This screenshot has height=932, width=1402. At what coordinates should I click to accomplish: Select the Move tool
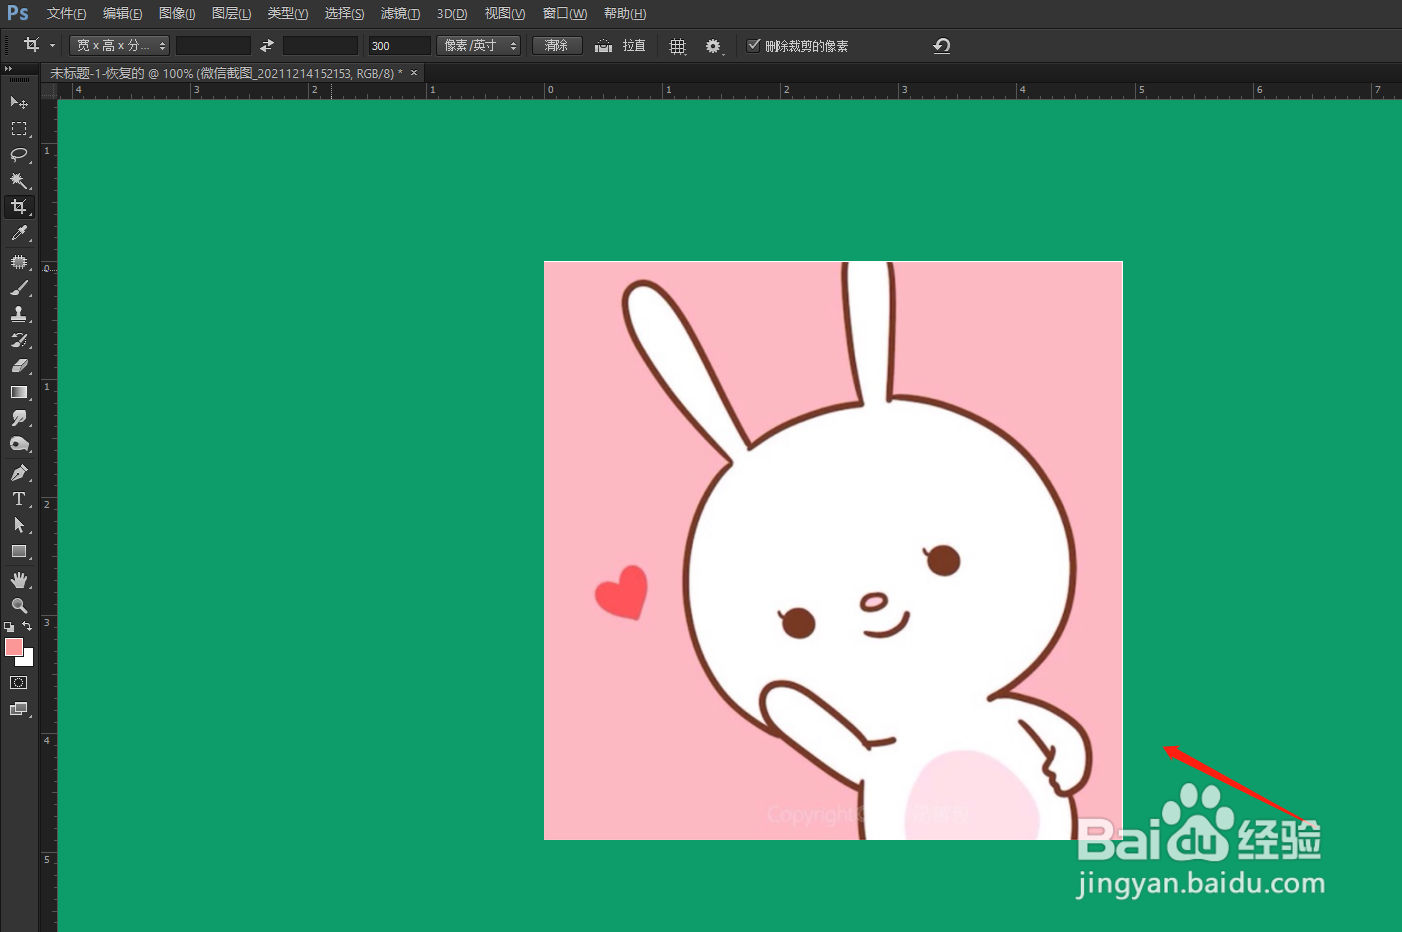point(19,102)
